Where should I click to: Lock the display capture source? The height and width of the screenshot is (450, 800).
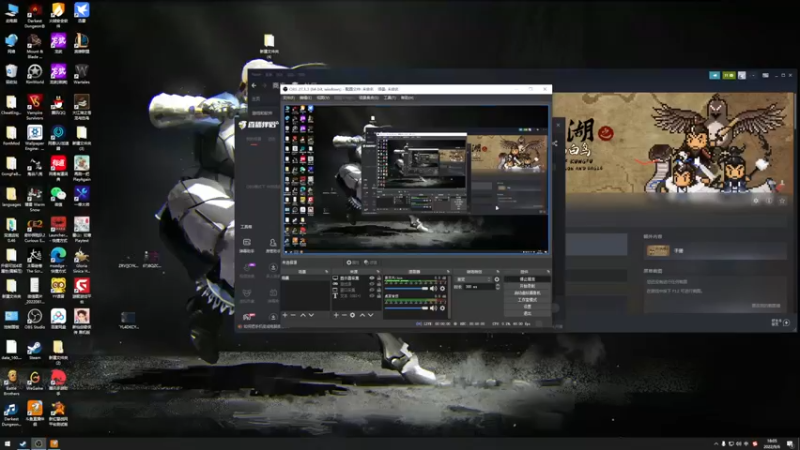coord(379,278)
